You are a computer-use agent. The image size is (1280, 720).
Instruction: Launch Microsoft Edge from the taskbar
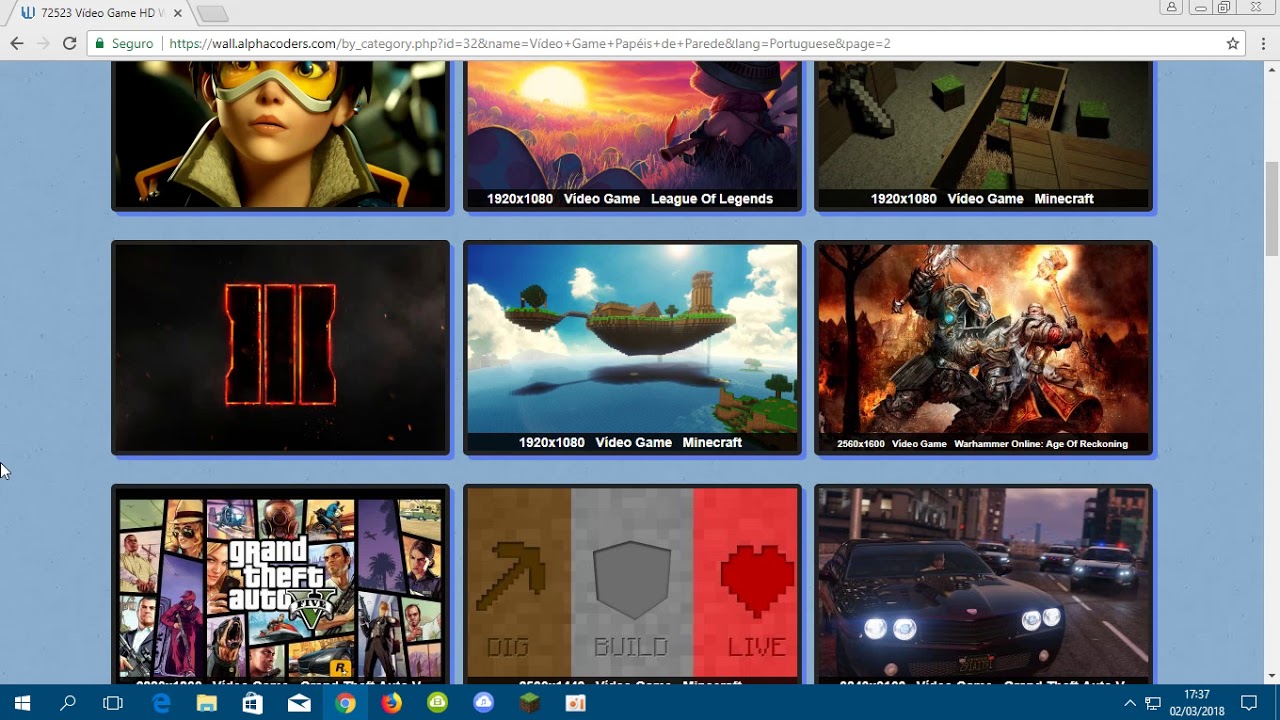tap(161, 703)
